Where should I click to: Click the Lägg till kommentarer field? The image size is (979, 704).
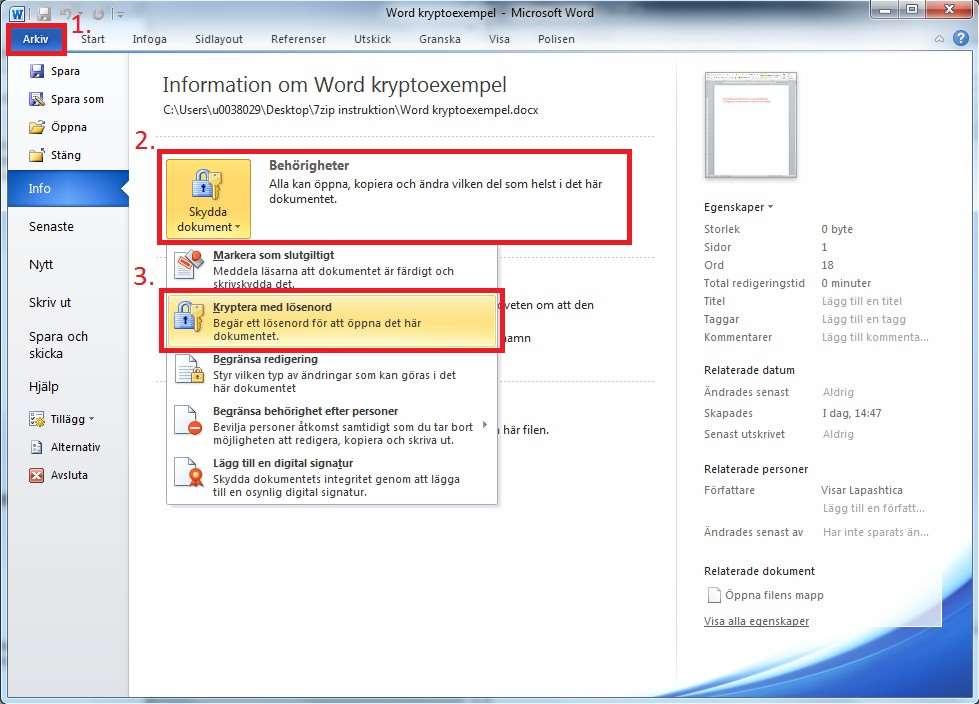point(875,338)
